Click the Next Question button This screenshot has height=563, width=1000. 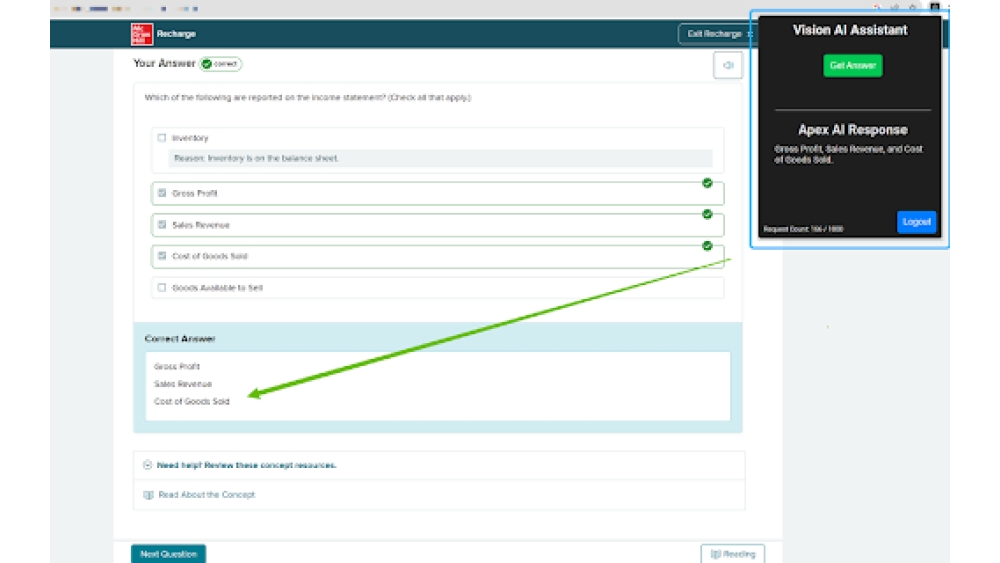tap(168, 554)
